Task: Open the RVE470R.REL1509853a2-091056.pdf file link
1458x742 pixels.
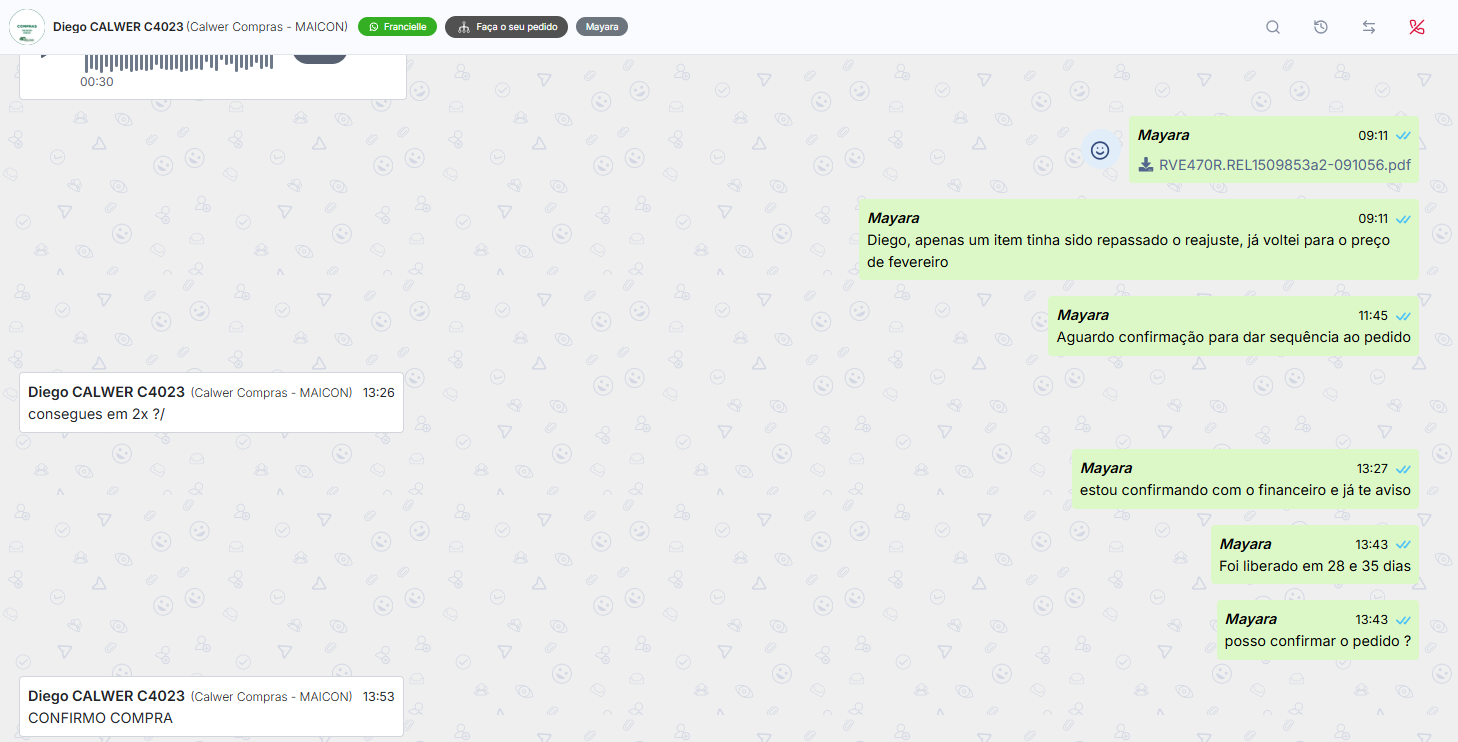Action: coord(1285,165)
